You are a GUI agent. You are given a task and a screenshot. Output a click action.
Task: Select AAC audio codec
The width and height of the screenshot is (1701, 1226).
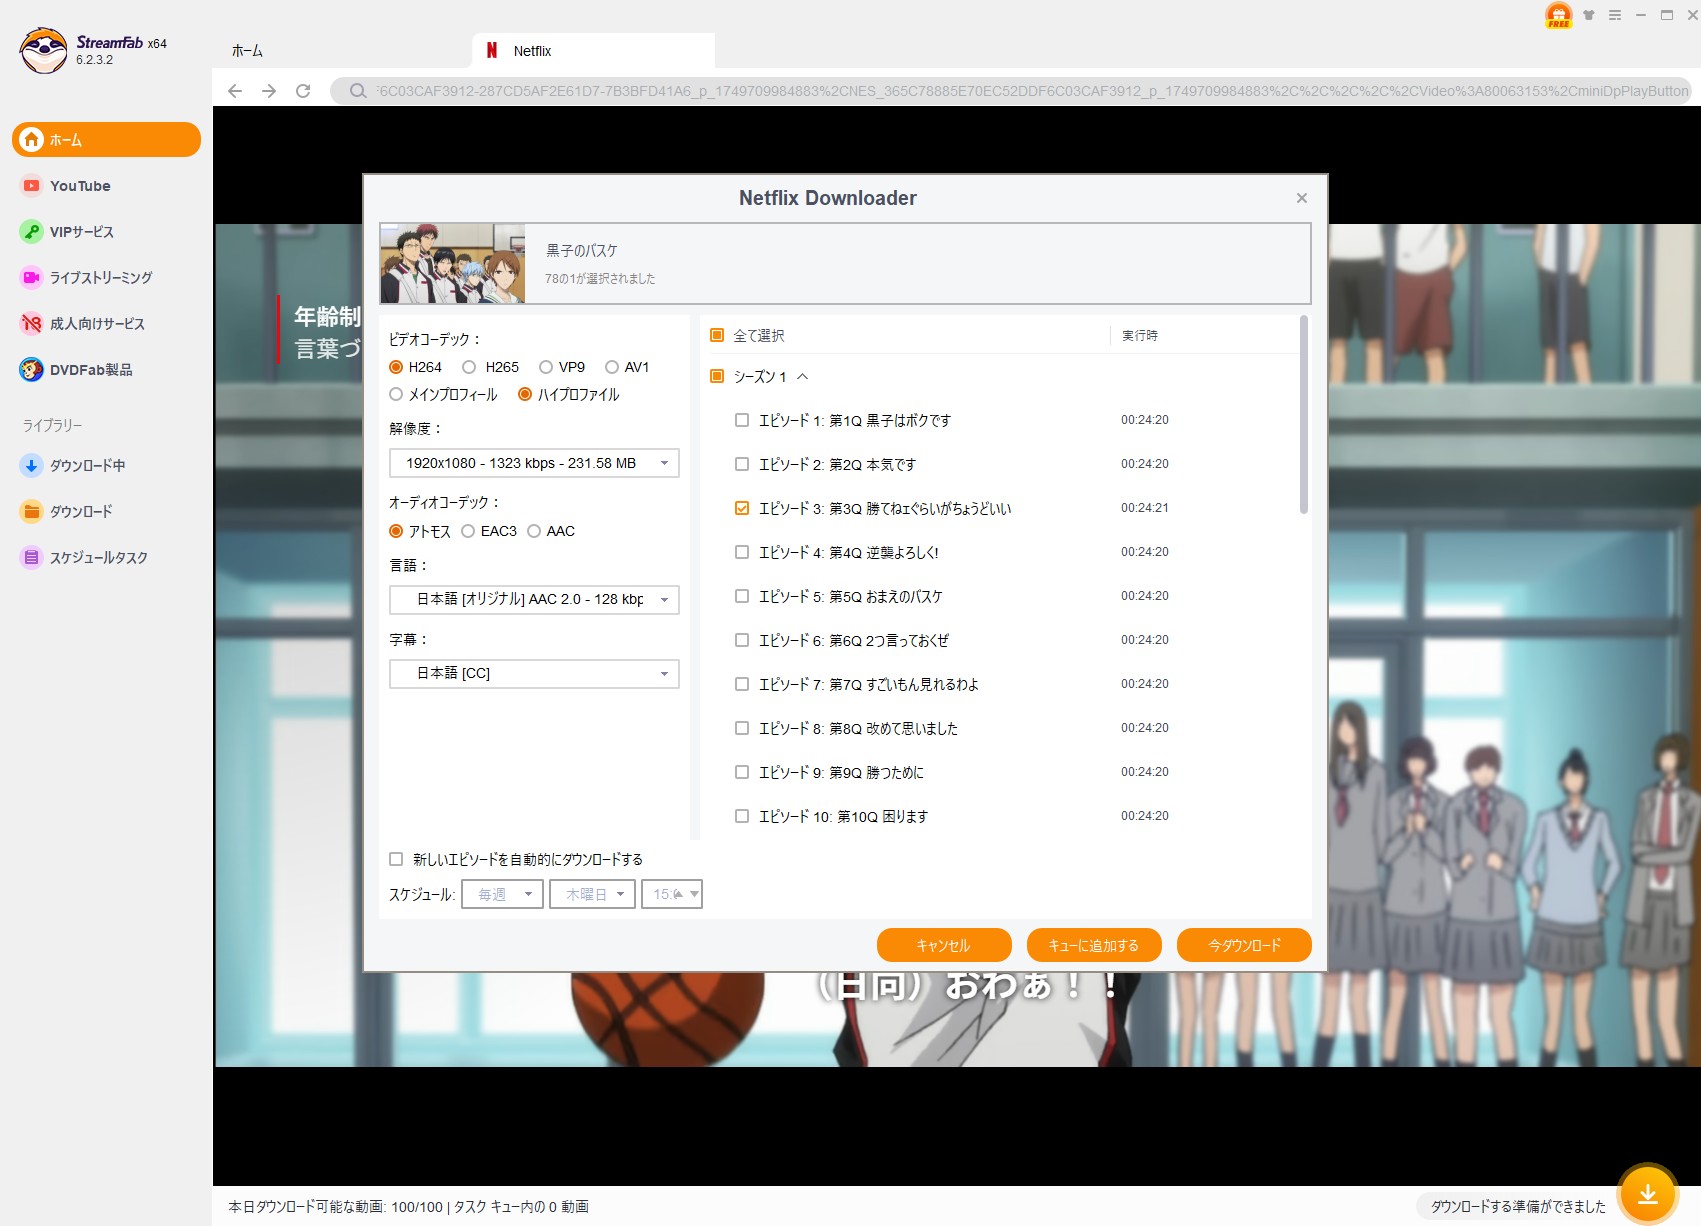(534, 531)
